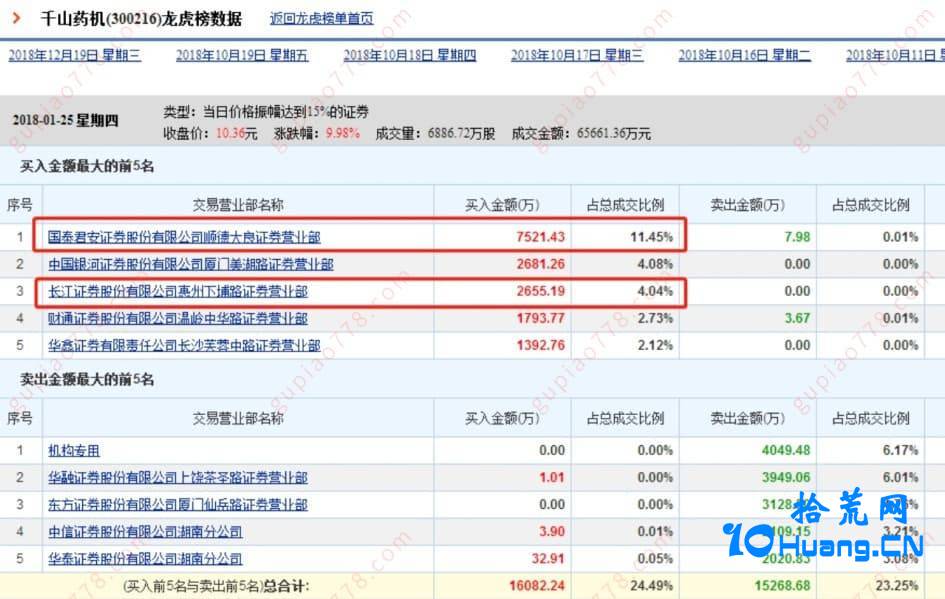
Task: Open 华融证券 上饶茶圣路证券营业部 link
Action: tap(178, 477)
